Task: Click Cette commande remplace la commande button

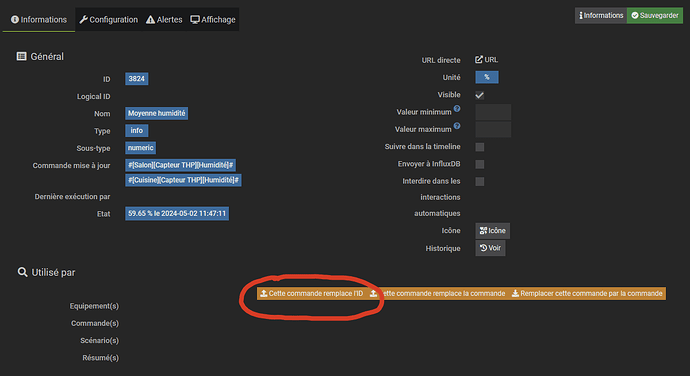Action: [x=437, y=293]
